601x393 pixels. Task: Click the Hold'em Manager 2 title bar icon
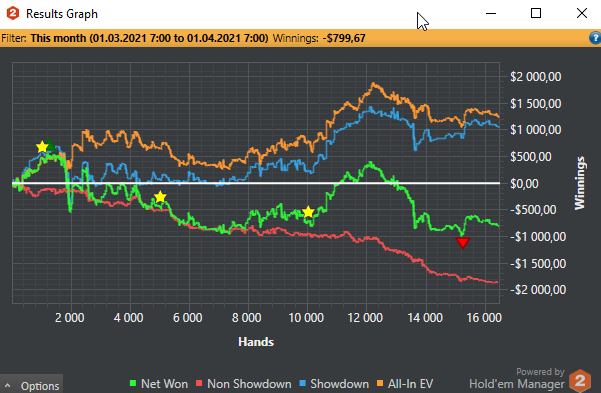point(13,13)
